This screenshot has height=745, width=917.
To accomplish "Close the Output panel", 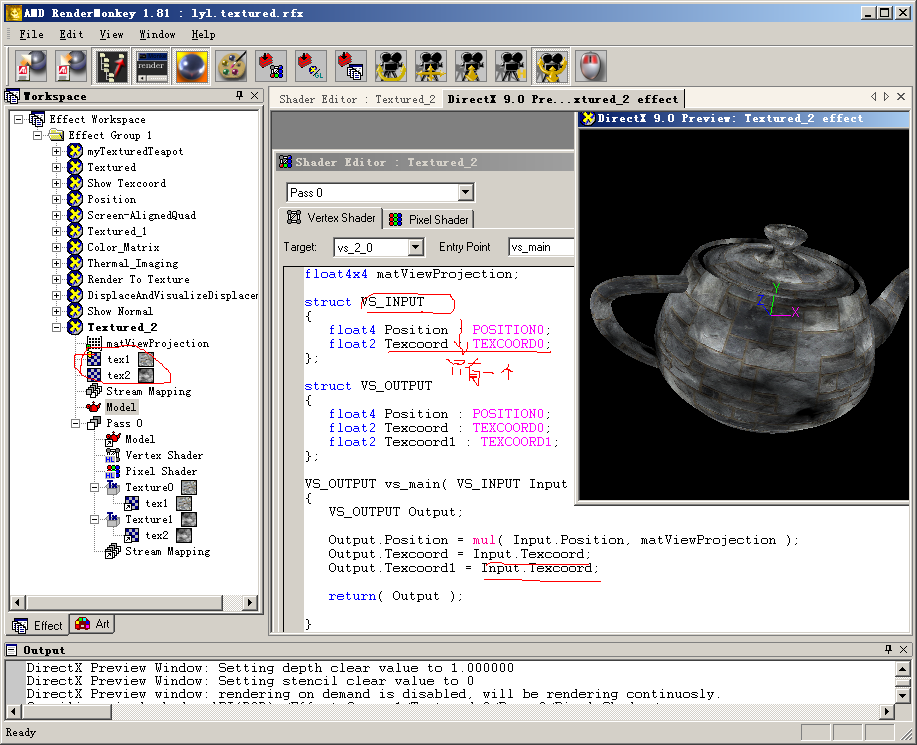I will [x=904, y=649].
